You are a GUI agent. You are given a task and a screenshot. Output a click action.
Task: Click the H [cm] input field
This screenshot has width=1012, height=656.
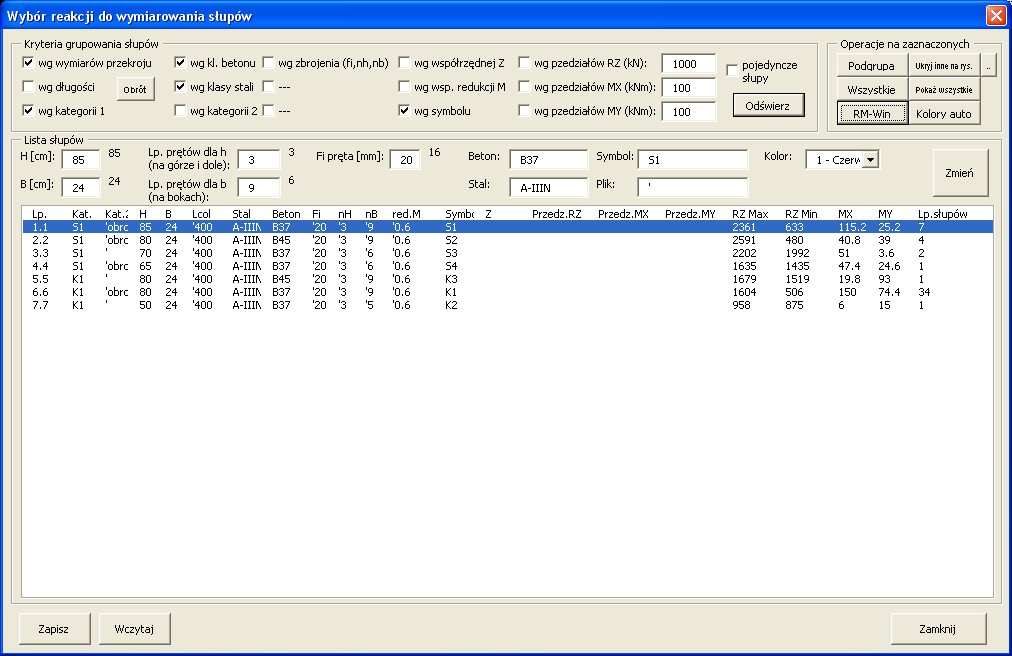tap(81, 160)
